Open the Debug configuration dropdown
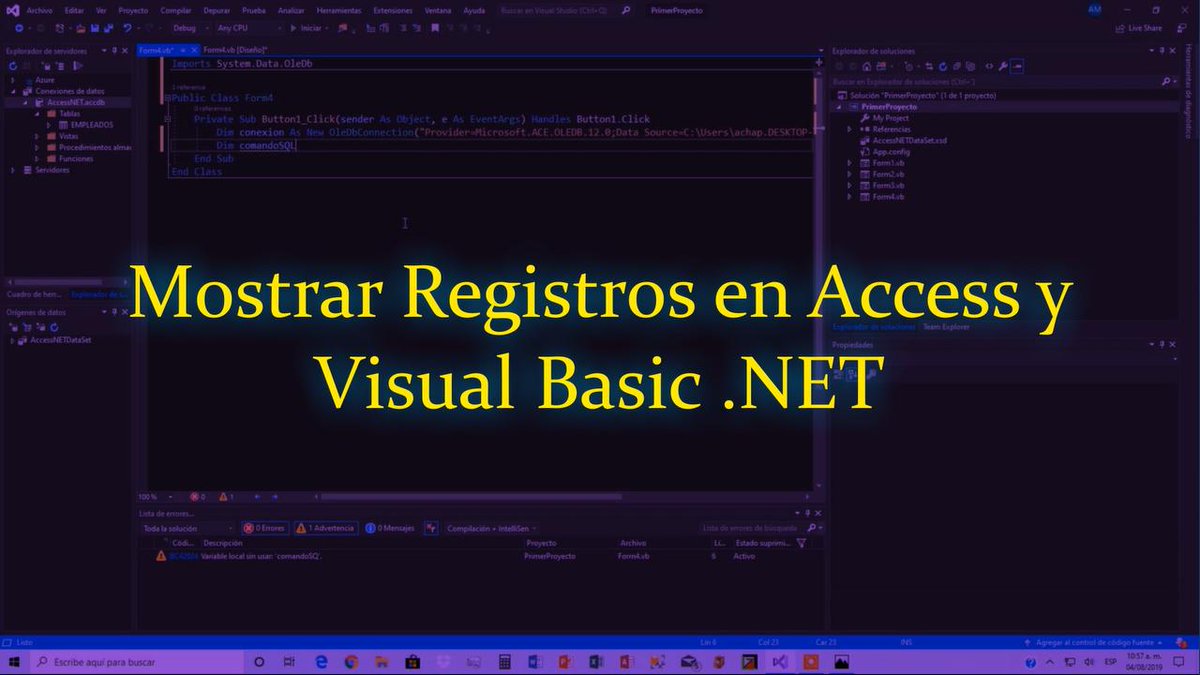This screenshot has height=675, width=1200. click(193, 28)
